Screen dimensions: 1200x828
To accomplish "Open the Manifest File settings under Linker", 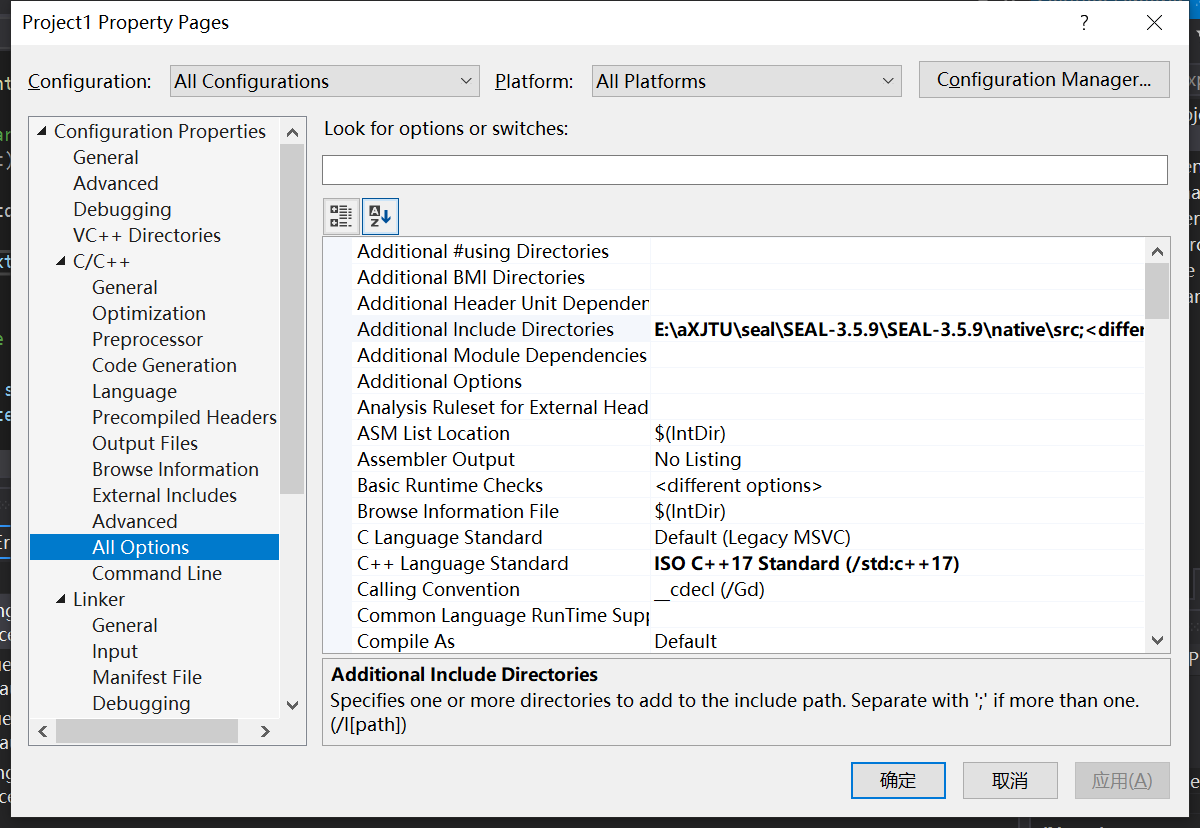I will [x=147, y=677].
